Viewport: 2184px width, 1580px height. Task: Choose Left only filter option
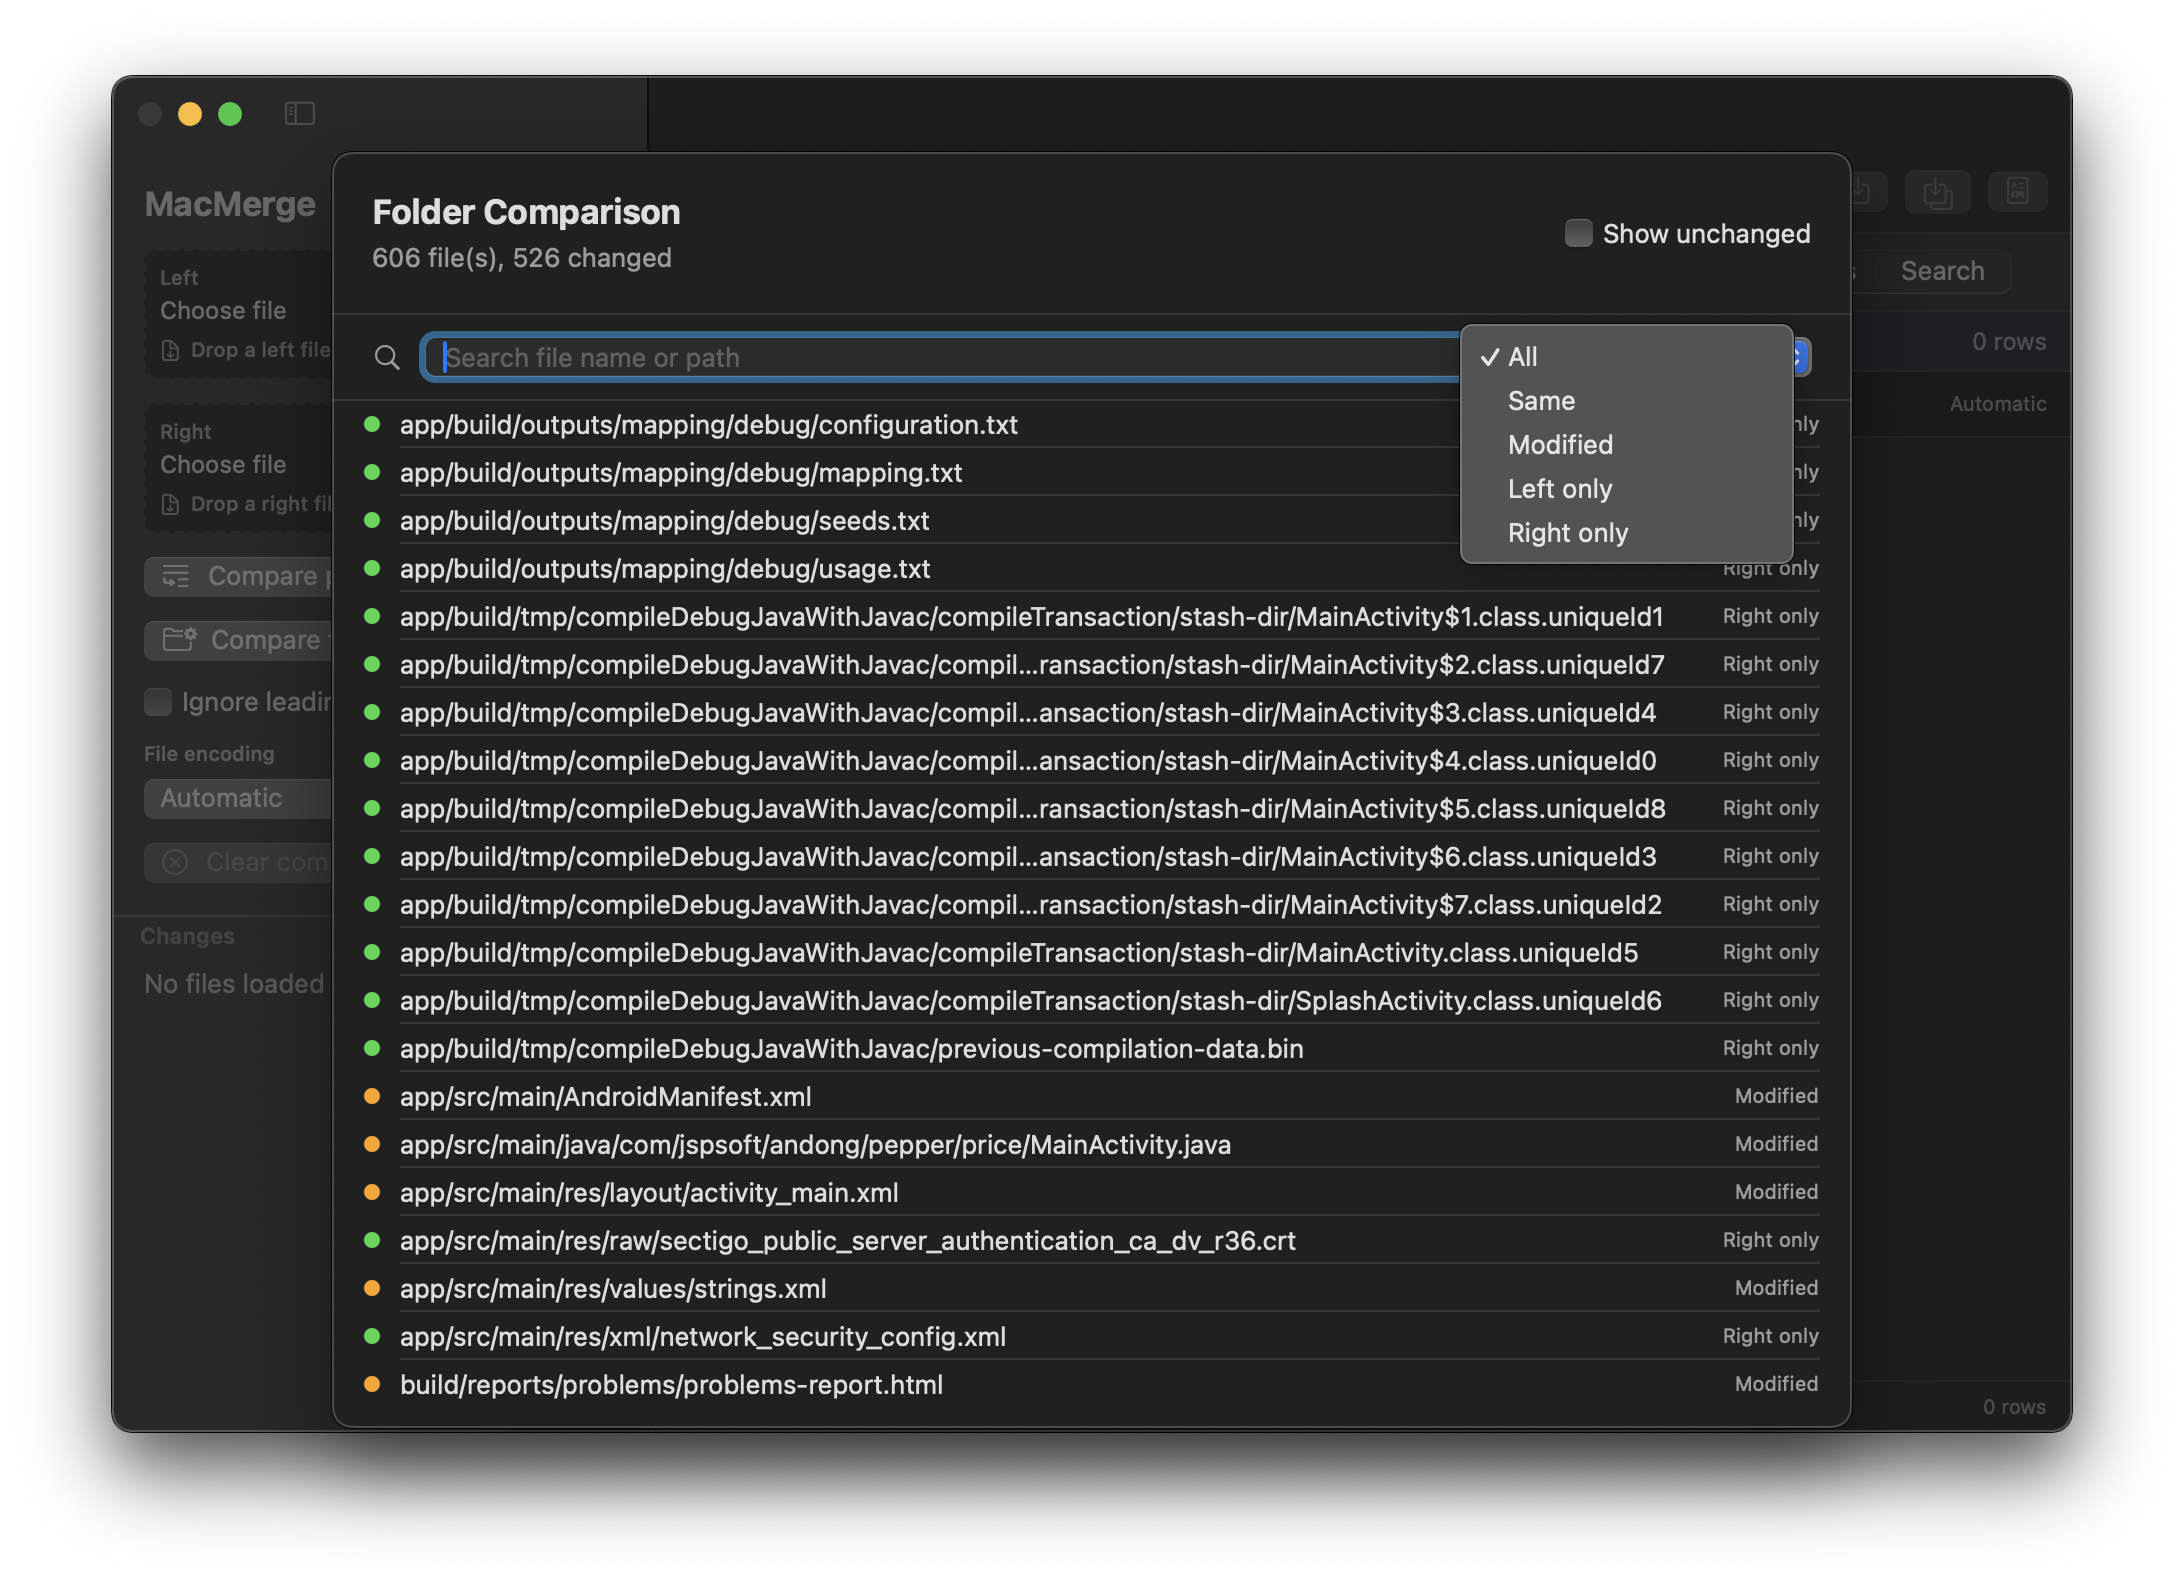pyautogui.click(x=1626, y=489)
